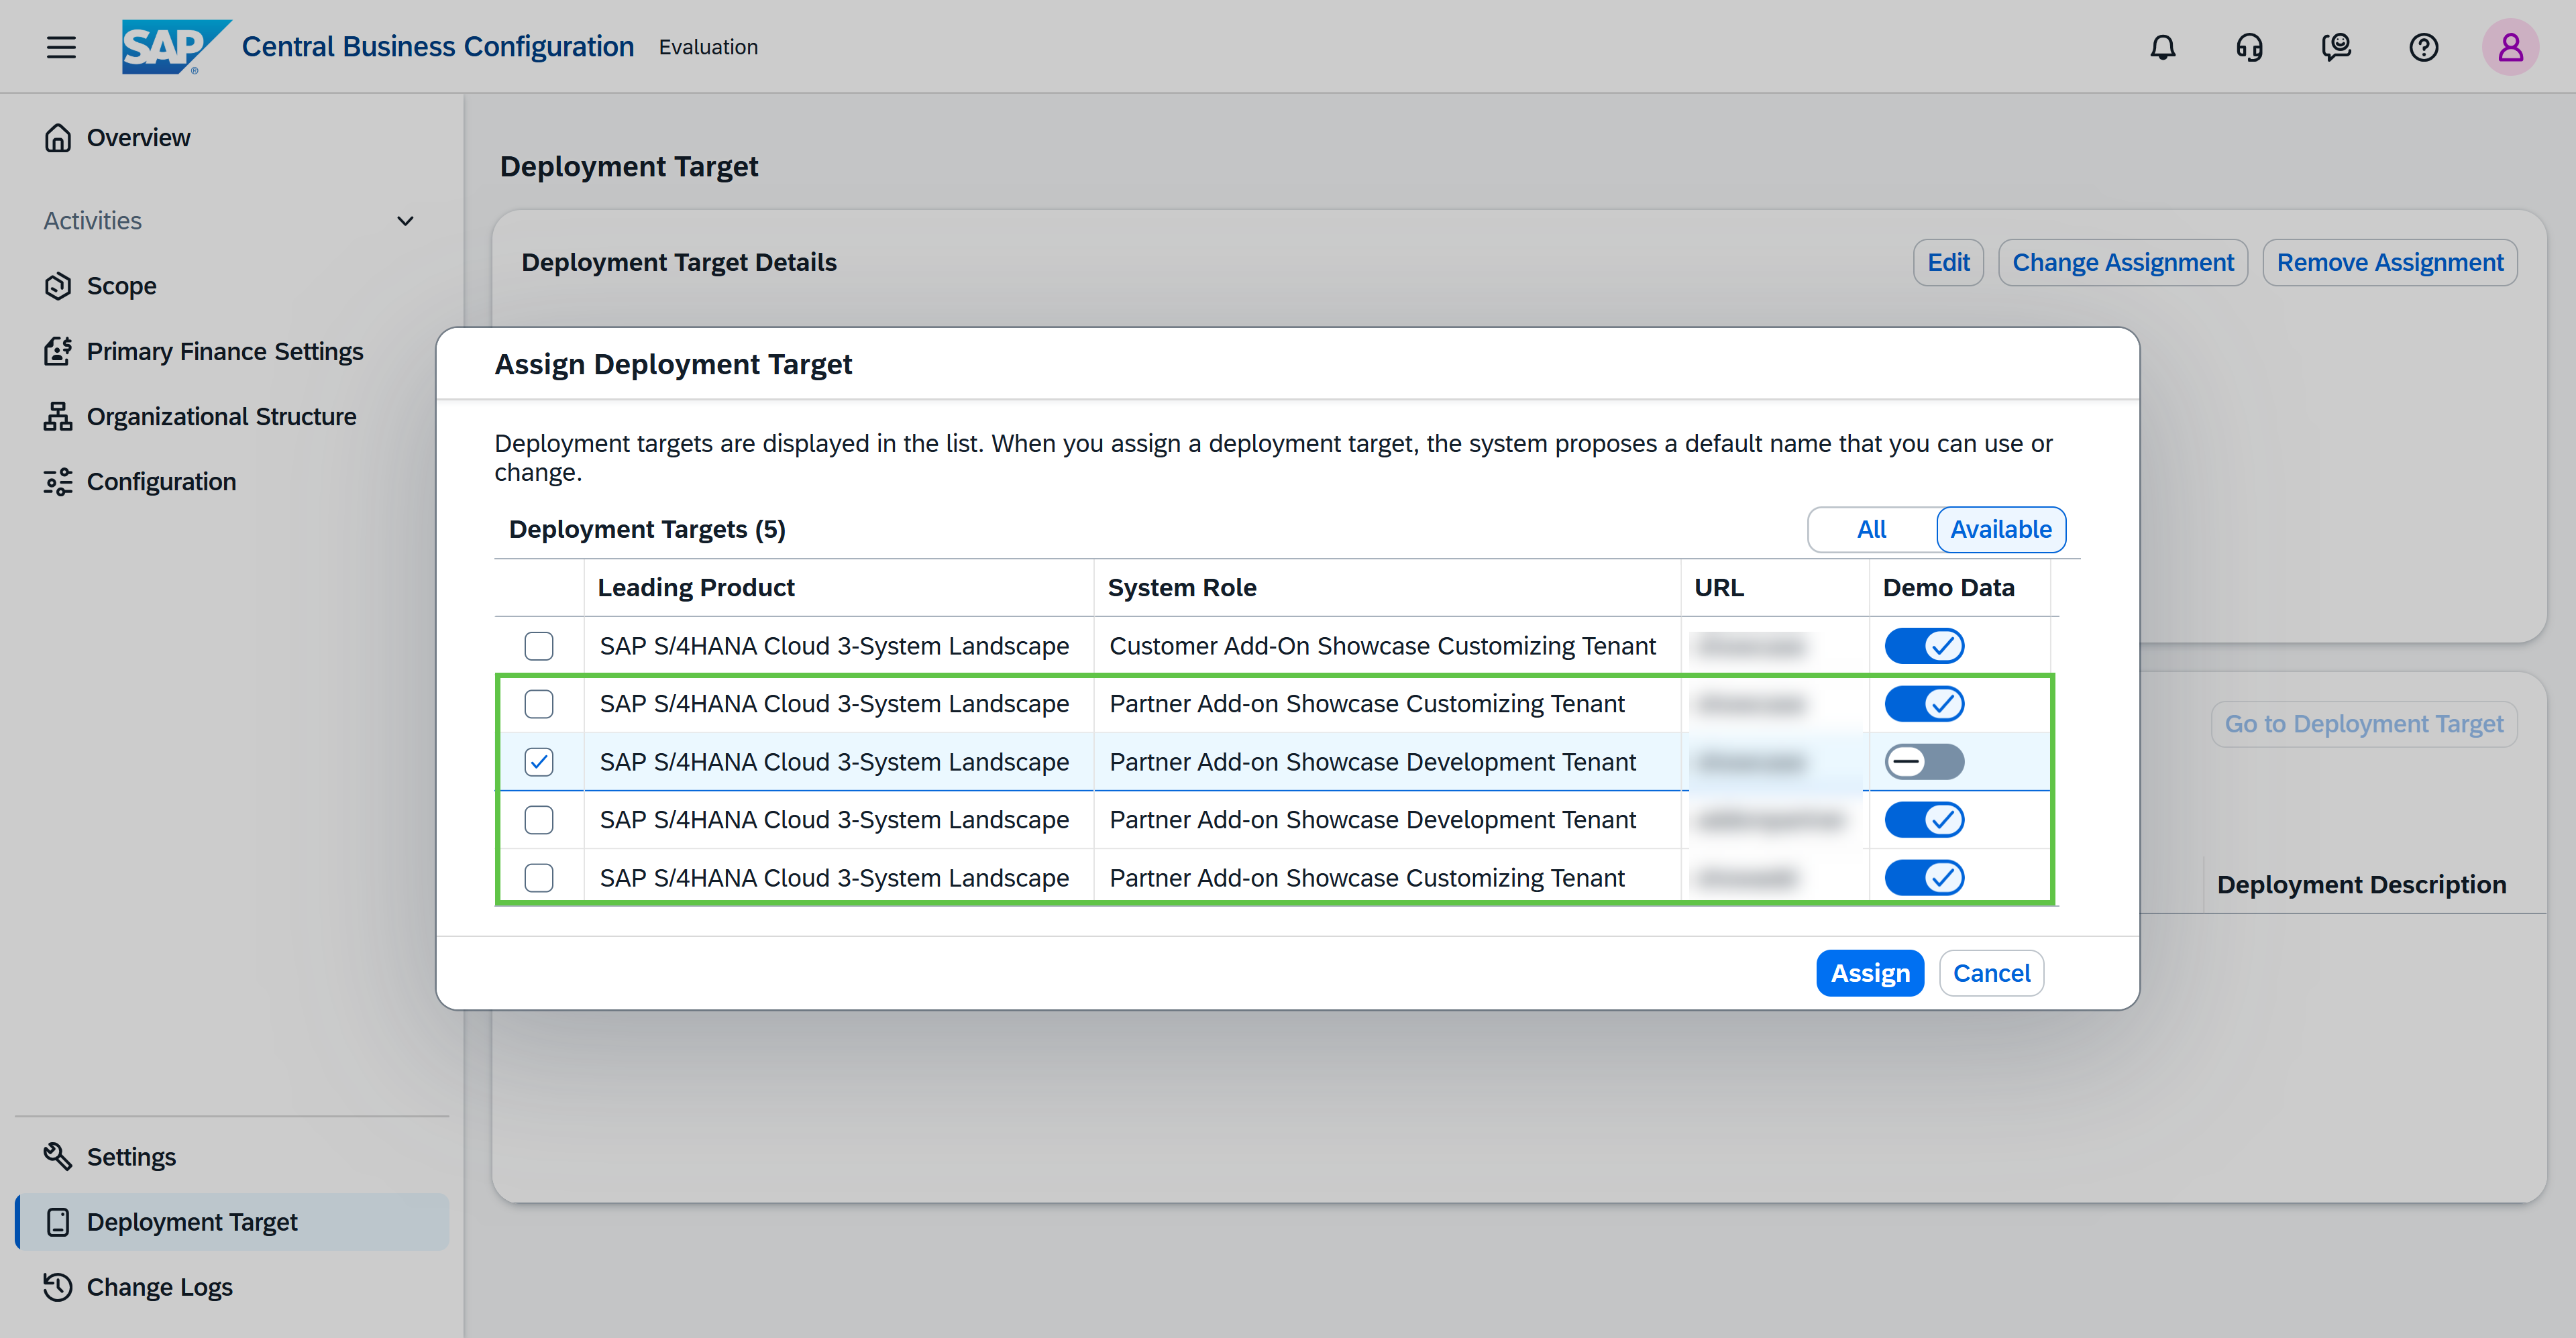Click the Change Assignment button

pos(2122,262)
